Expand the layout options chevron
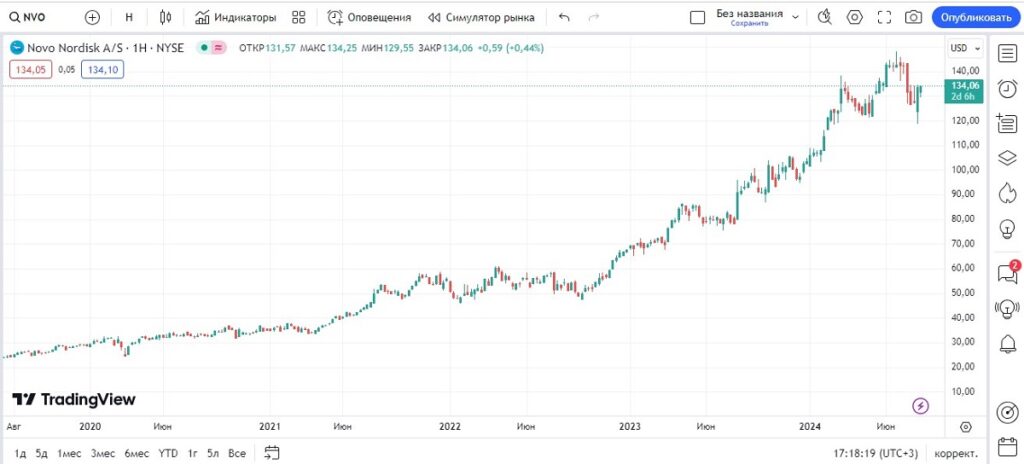 (795, 18)
